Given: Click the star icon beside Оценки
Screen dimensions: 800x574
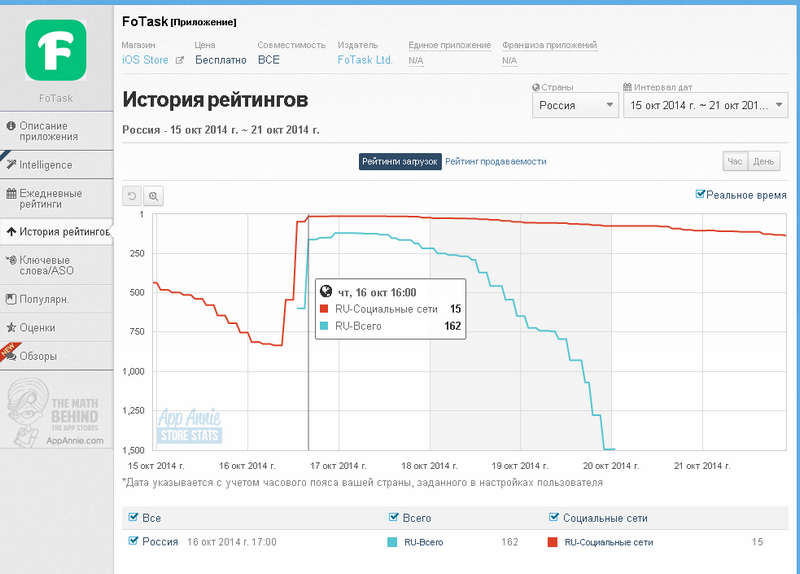Looking at the screenshot, I should pos(11,328).
